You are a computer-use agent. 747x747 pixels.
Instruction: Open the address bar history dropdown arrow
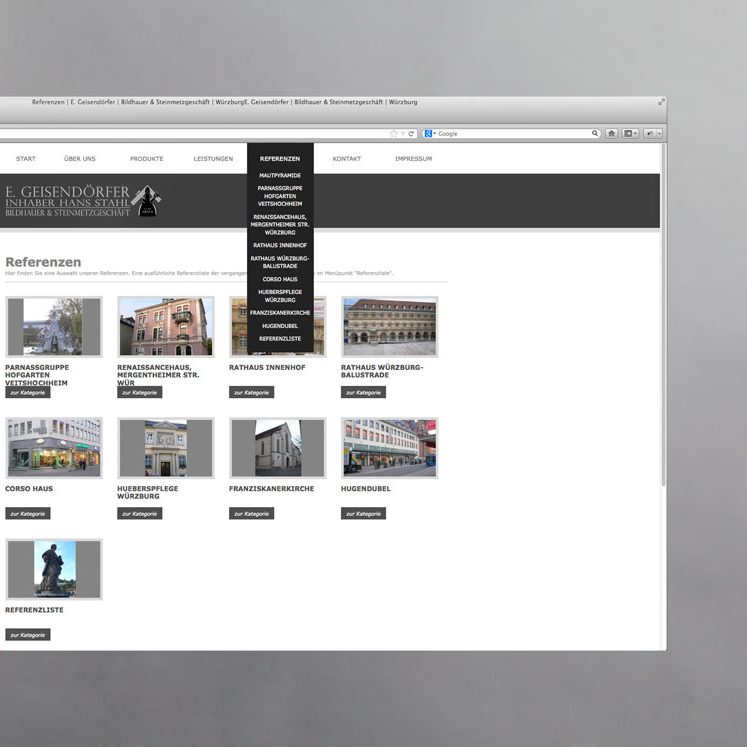pos(402,133)
